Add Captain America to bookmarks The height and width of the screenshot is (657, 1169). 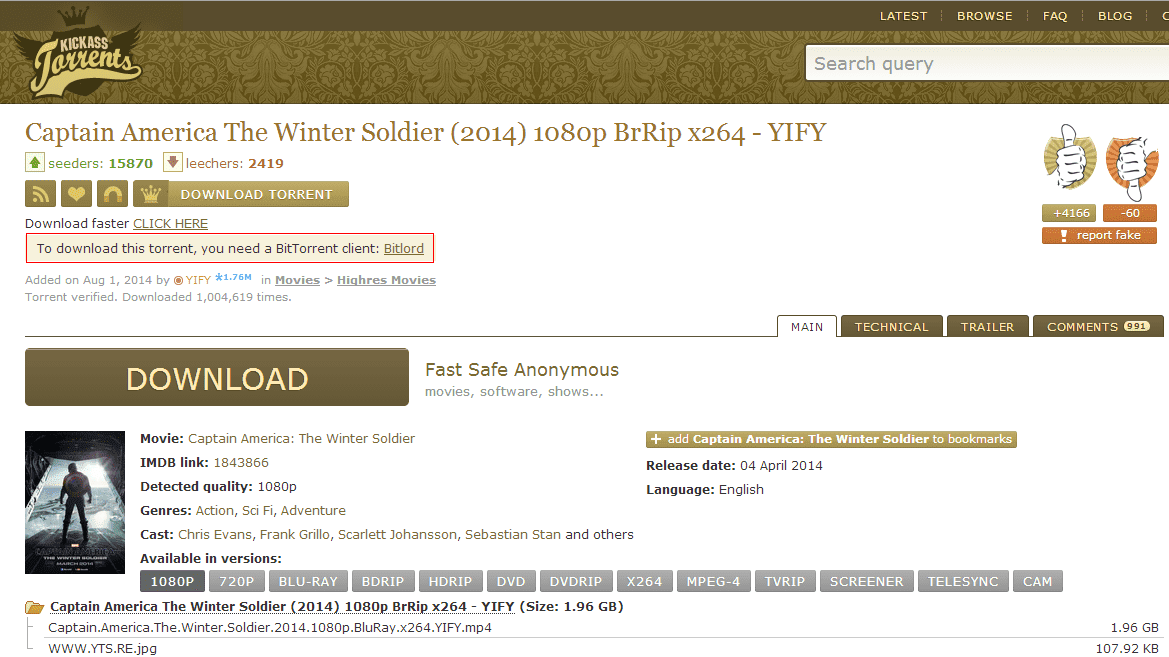pos(831,439)
